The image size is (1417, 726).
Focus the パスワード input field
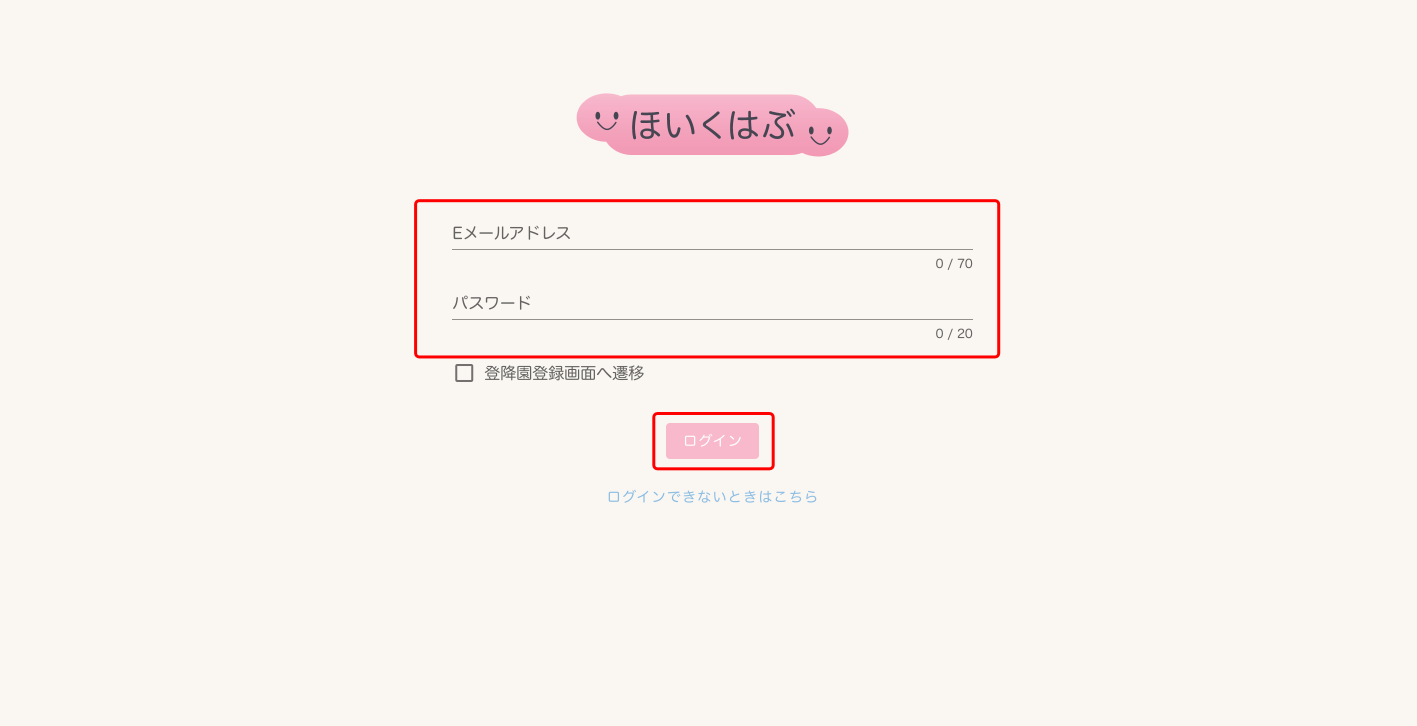pyautogui.click(x=712, y=303)
